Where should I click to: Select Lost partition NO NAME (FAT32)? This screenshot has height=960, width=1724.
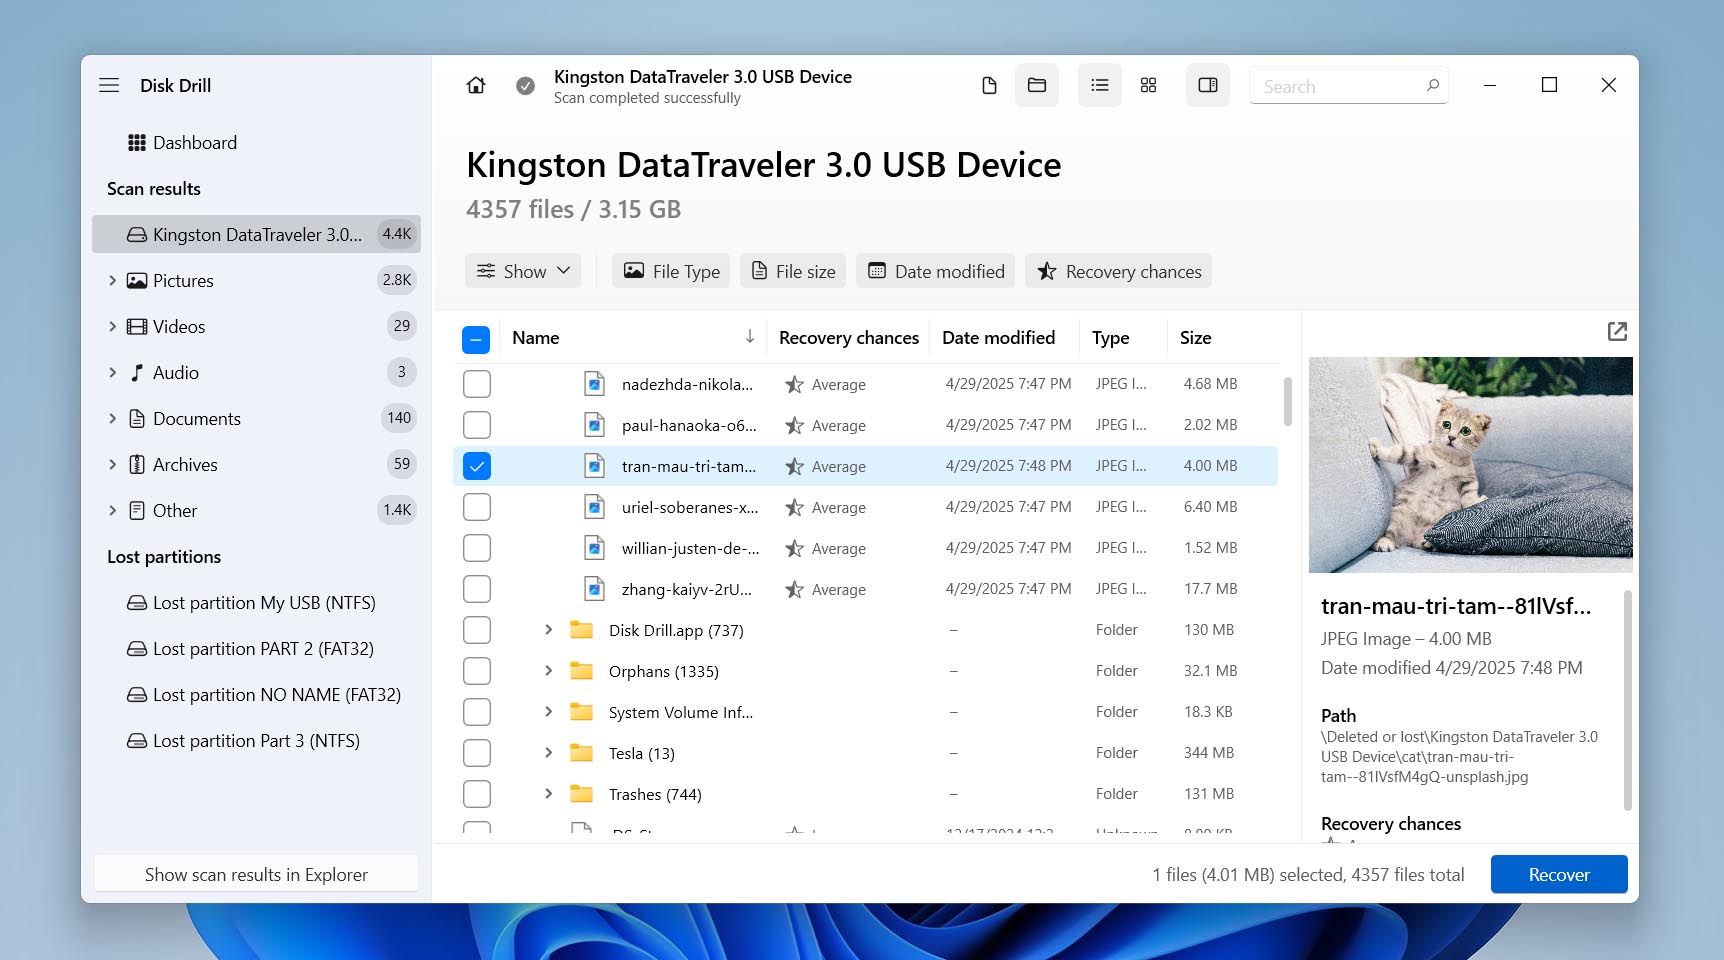[256, 695]
